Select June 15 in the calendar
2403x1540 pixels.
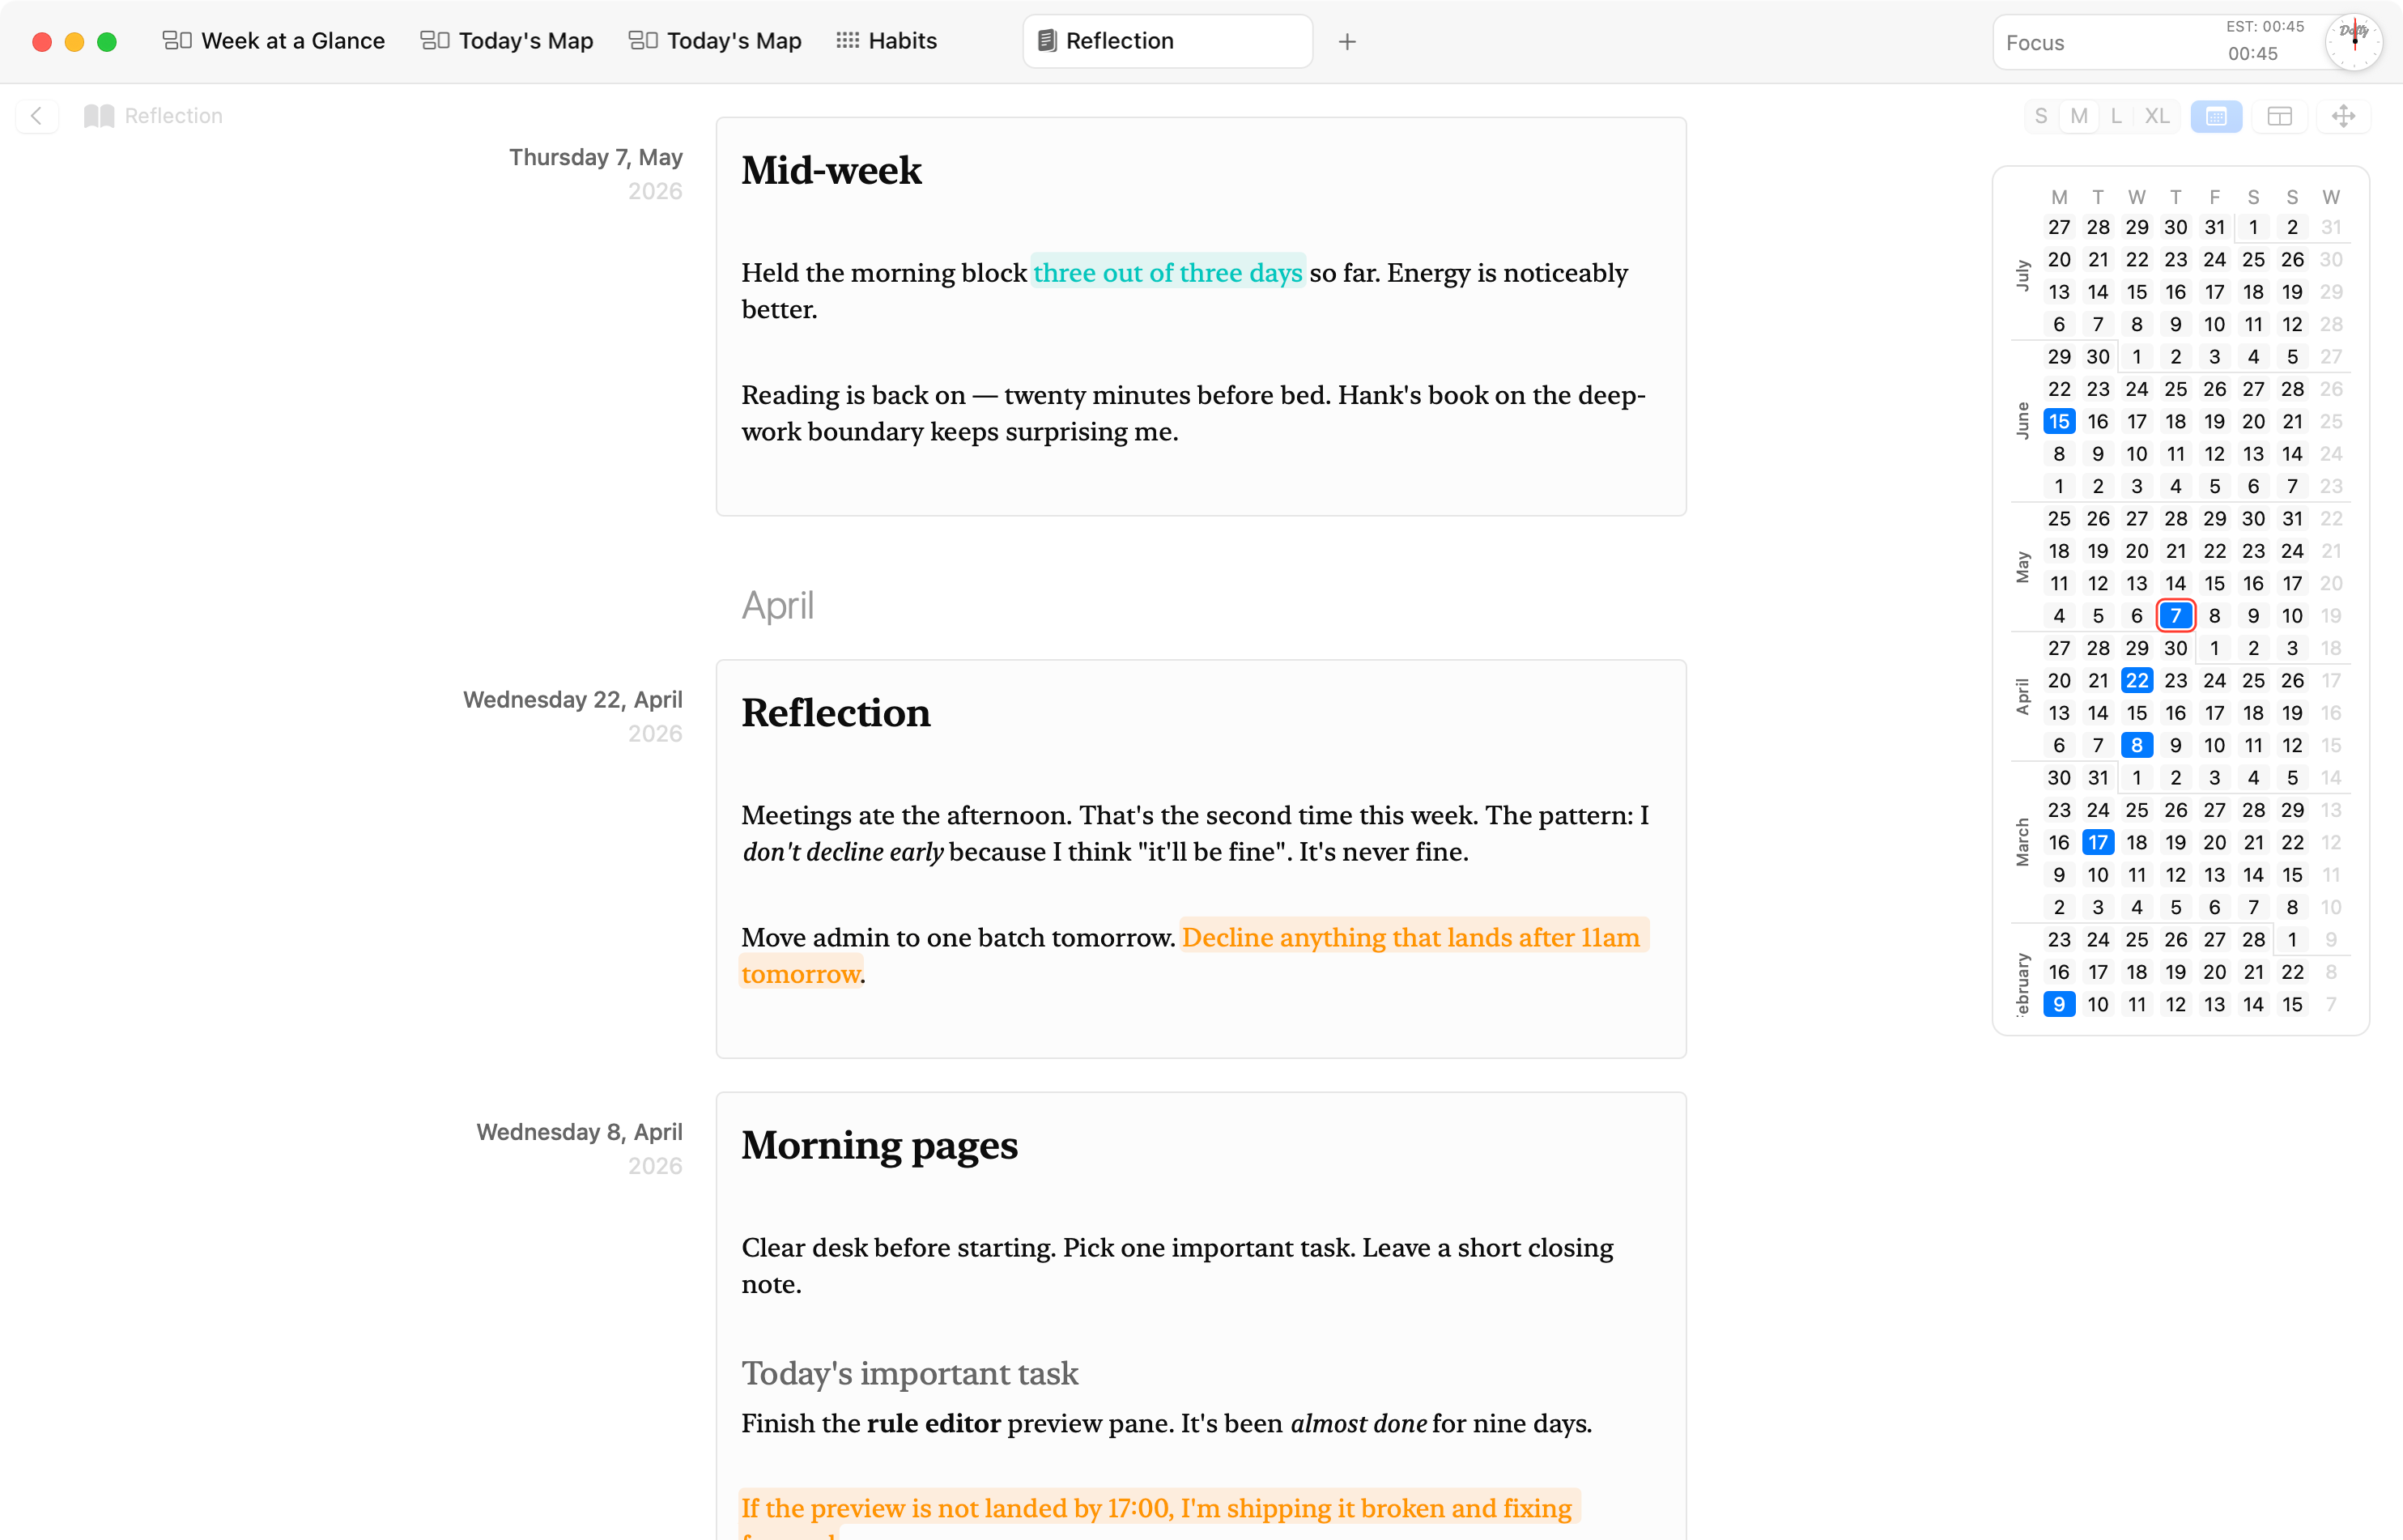coord(2058,421)
